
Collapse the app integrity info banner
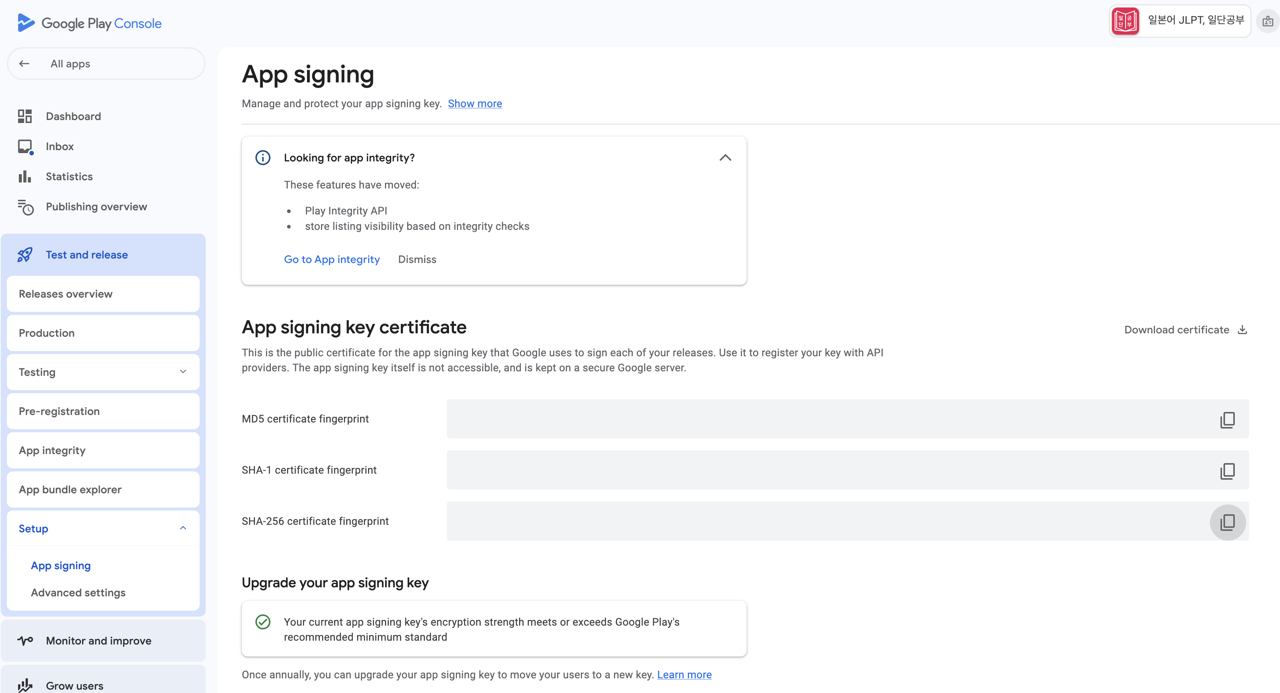(x=725, y=157)
